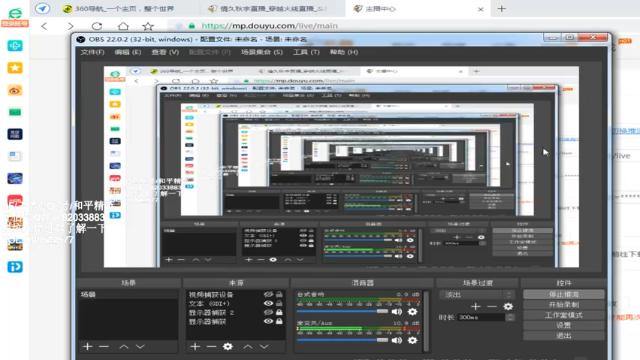Click the mixer panel vertical scrollbar
The width and height of the screenshot is (640, 360).
point(426,321)
